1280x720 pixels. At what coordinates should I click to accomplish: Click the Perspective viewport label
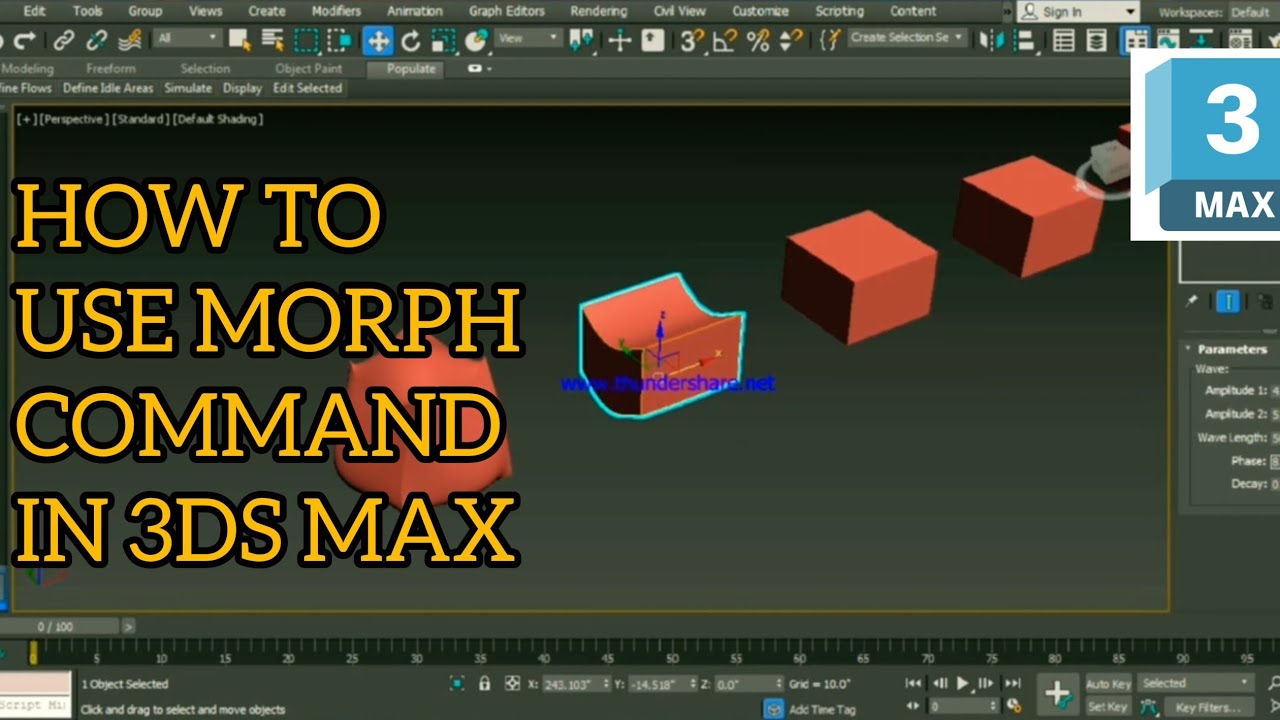pyautogui.click(x=72, y=119)
